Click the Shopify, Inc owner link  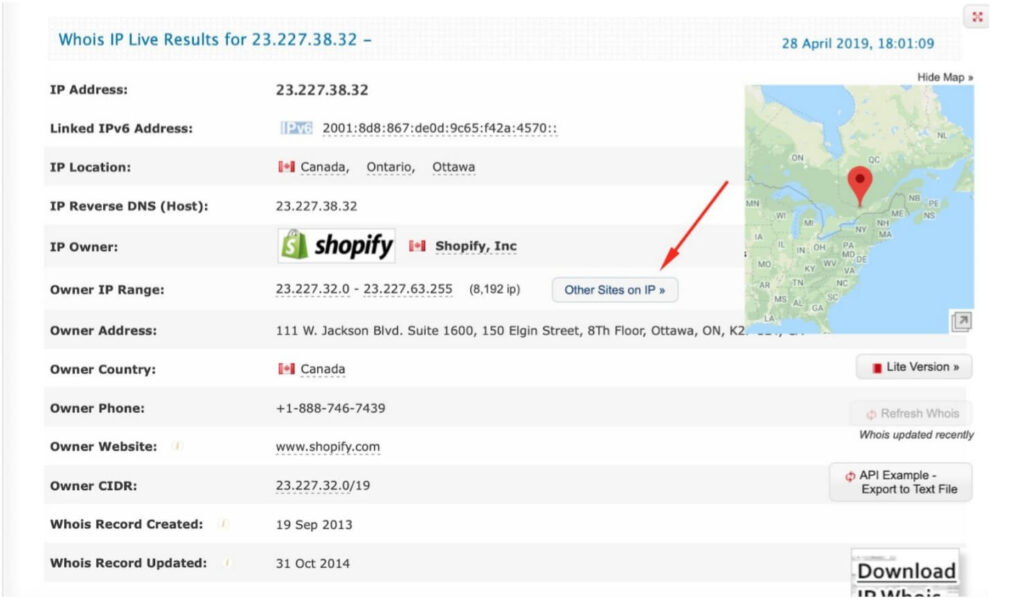point(476,246)
